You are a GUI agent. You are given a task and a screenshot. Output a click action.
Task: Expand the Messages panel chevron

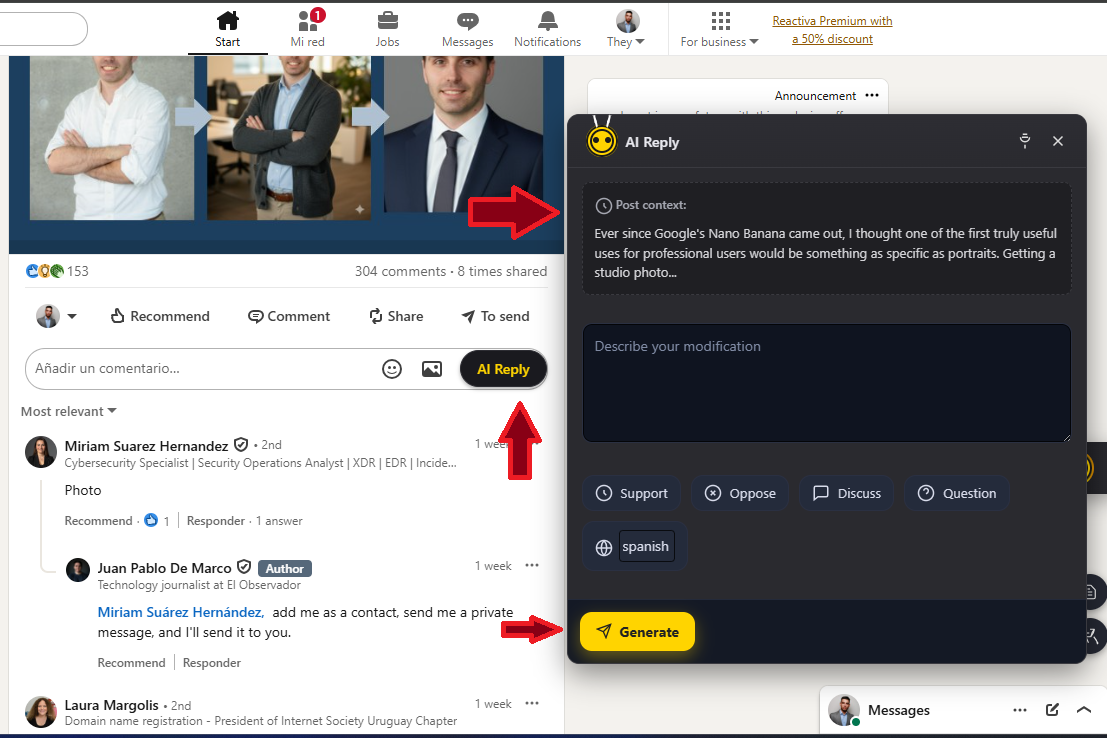(1084, 710)
